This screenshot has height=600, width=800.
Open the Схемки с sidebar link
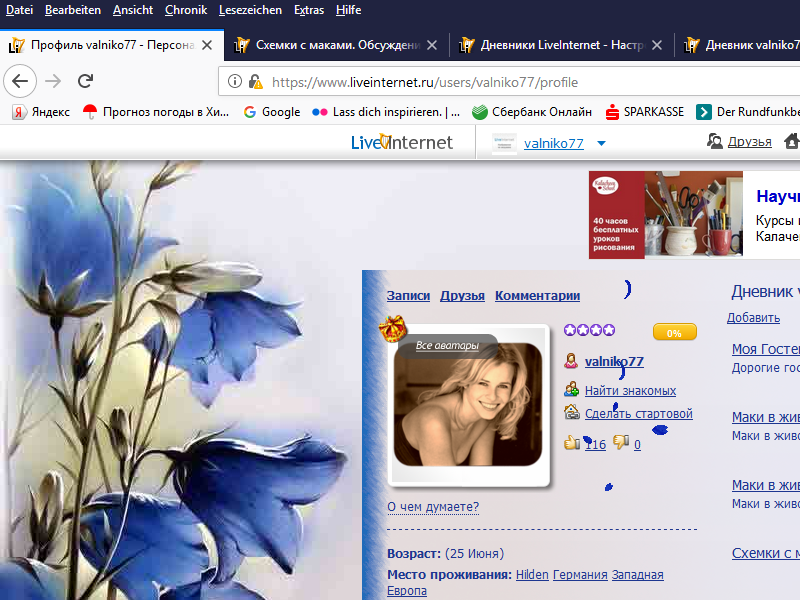pos(766,553)
